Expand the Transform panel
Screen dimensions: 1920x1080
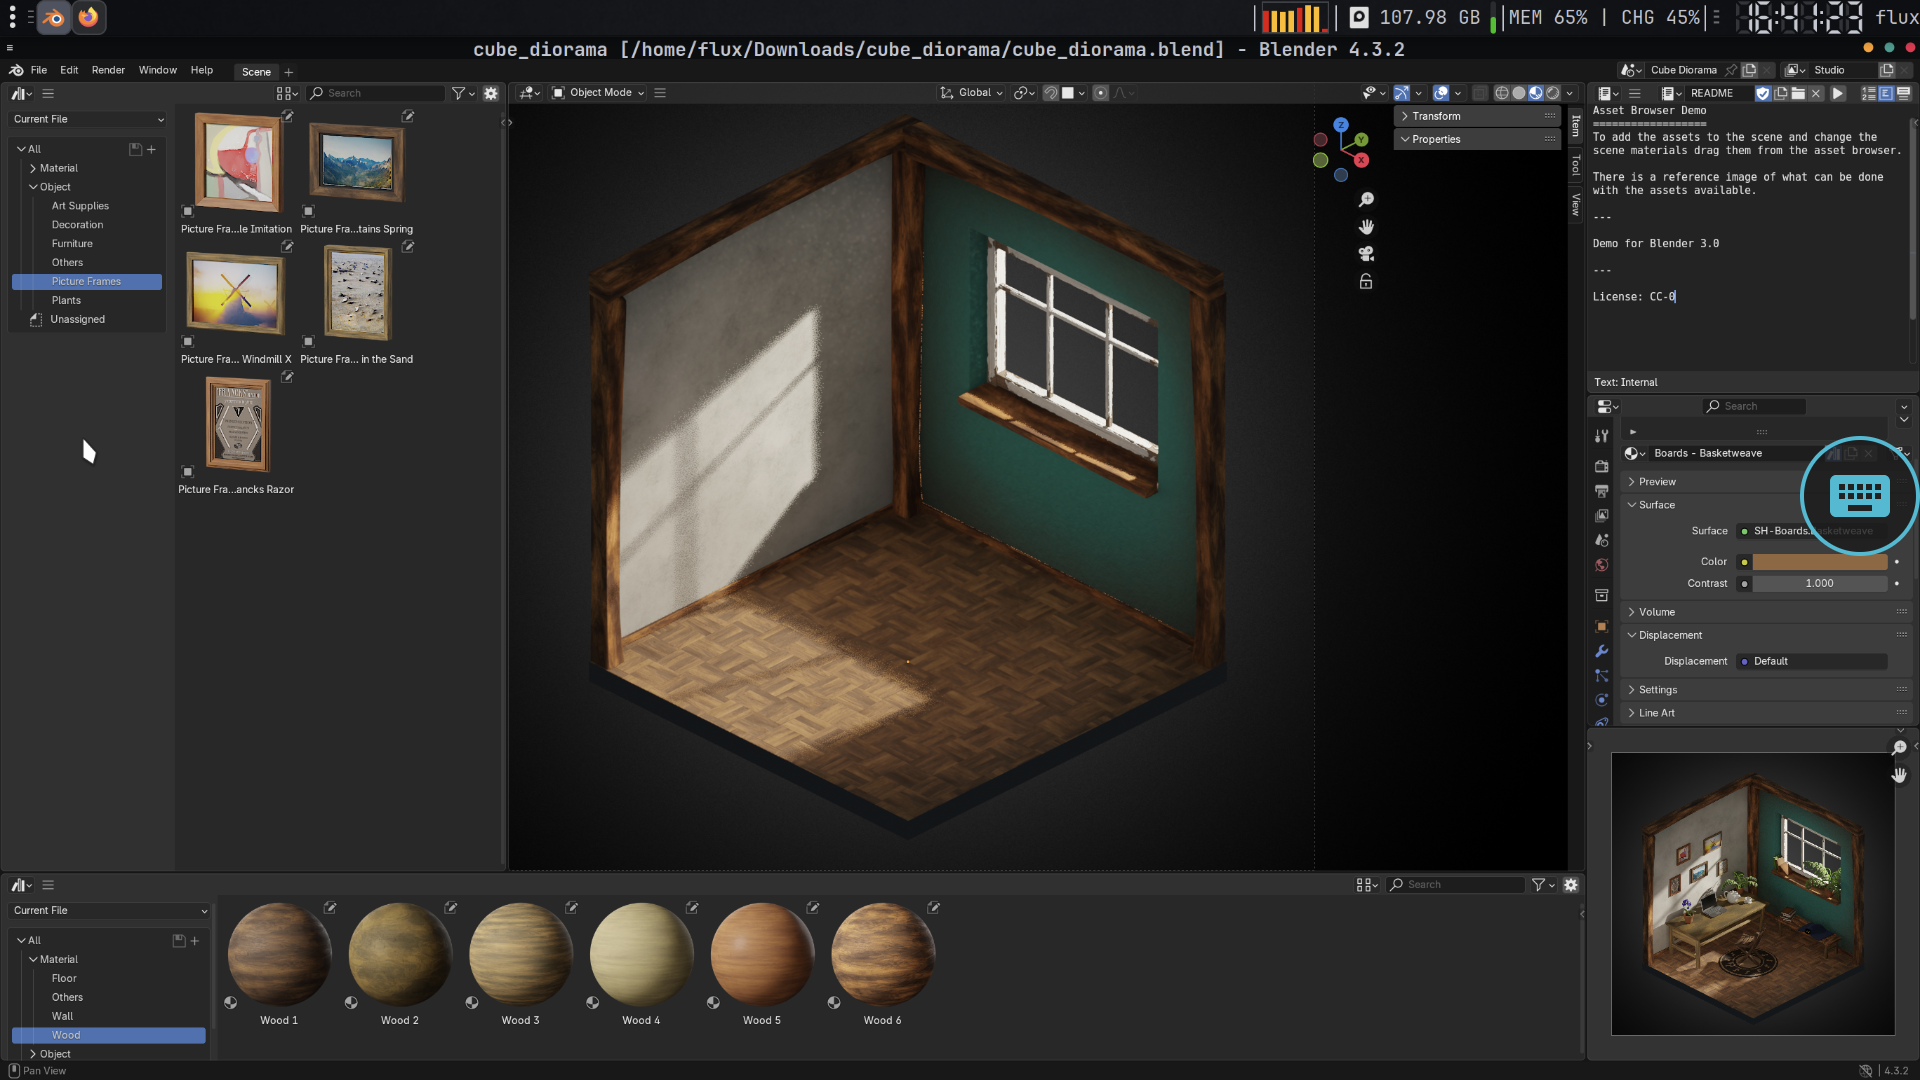tap(1436, 116)
